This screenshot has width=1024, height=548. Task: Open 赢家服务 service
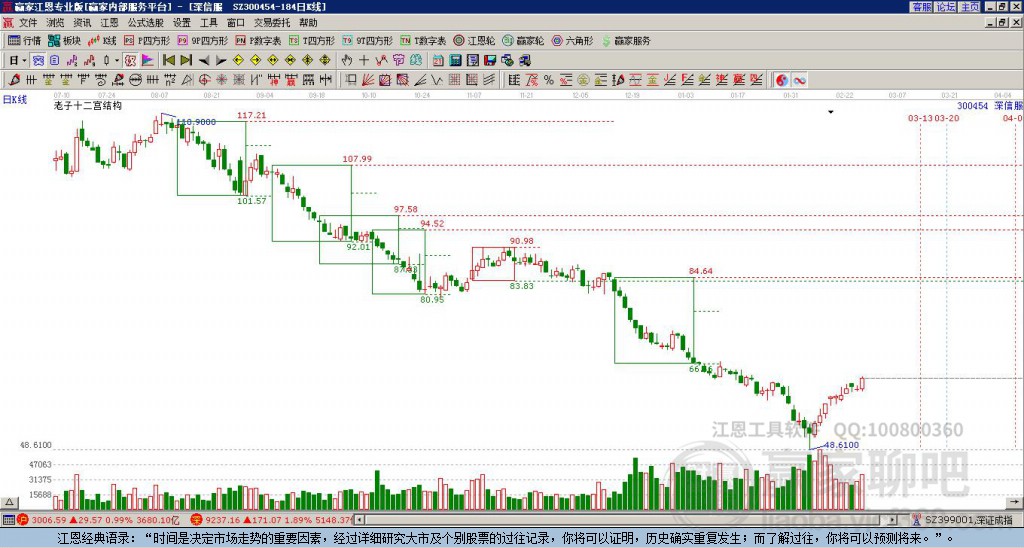(x=626, y=40)
